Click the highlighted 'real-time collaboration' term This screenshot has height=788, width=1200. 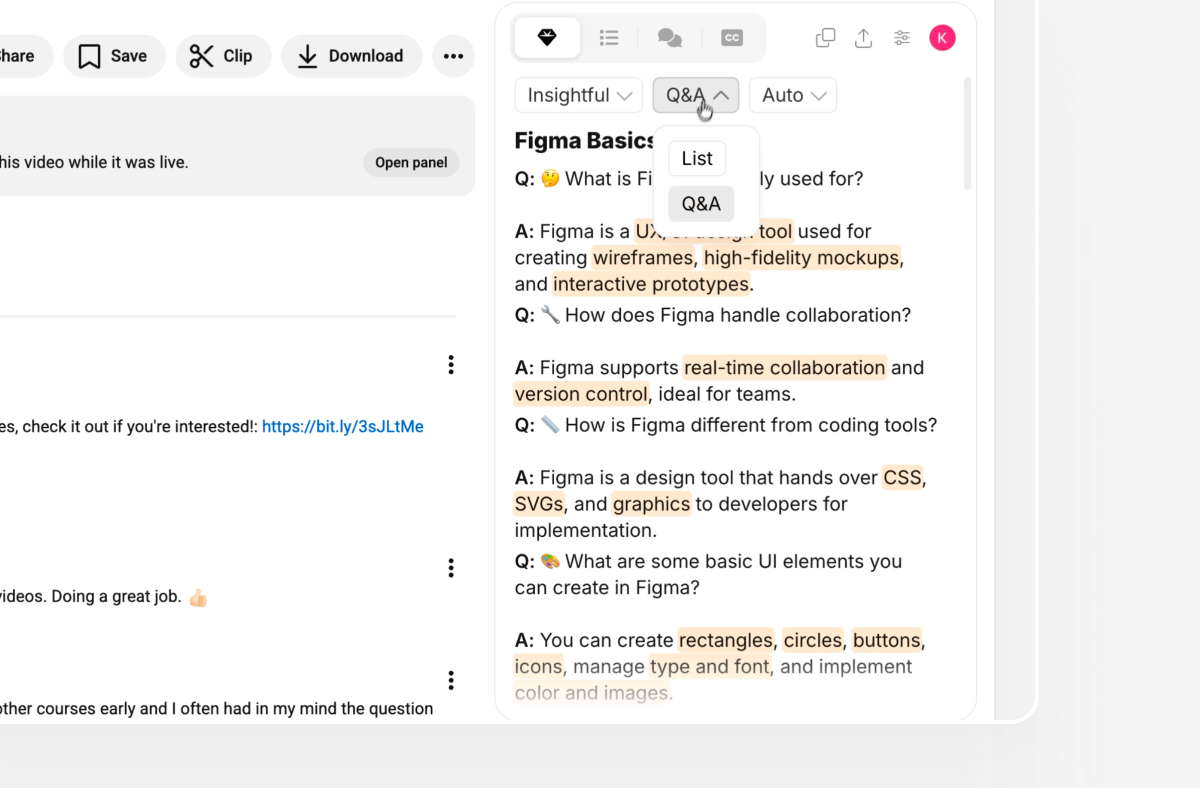(x=785, y=367)
